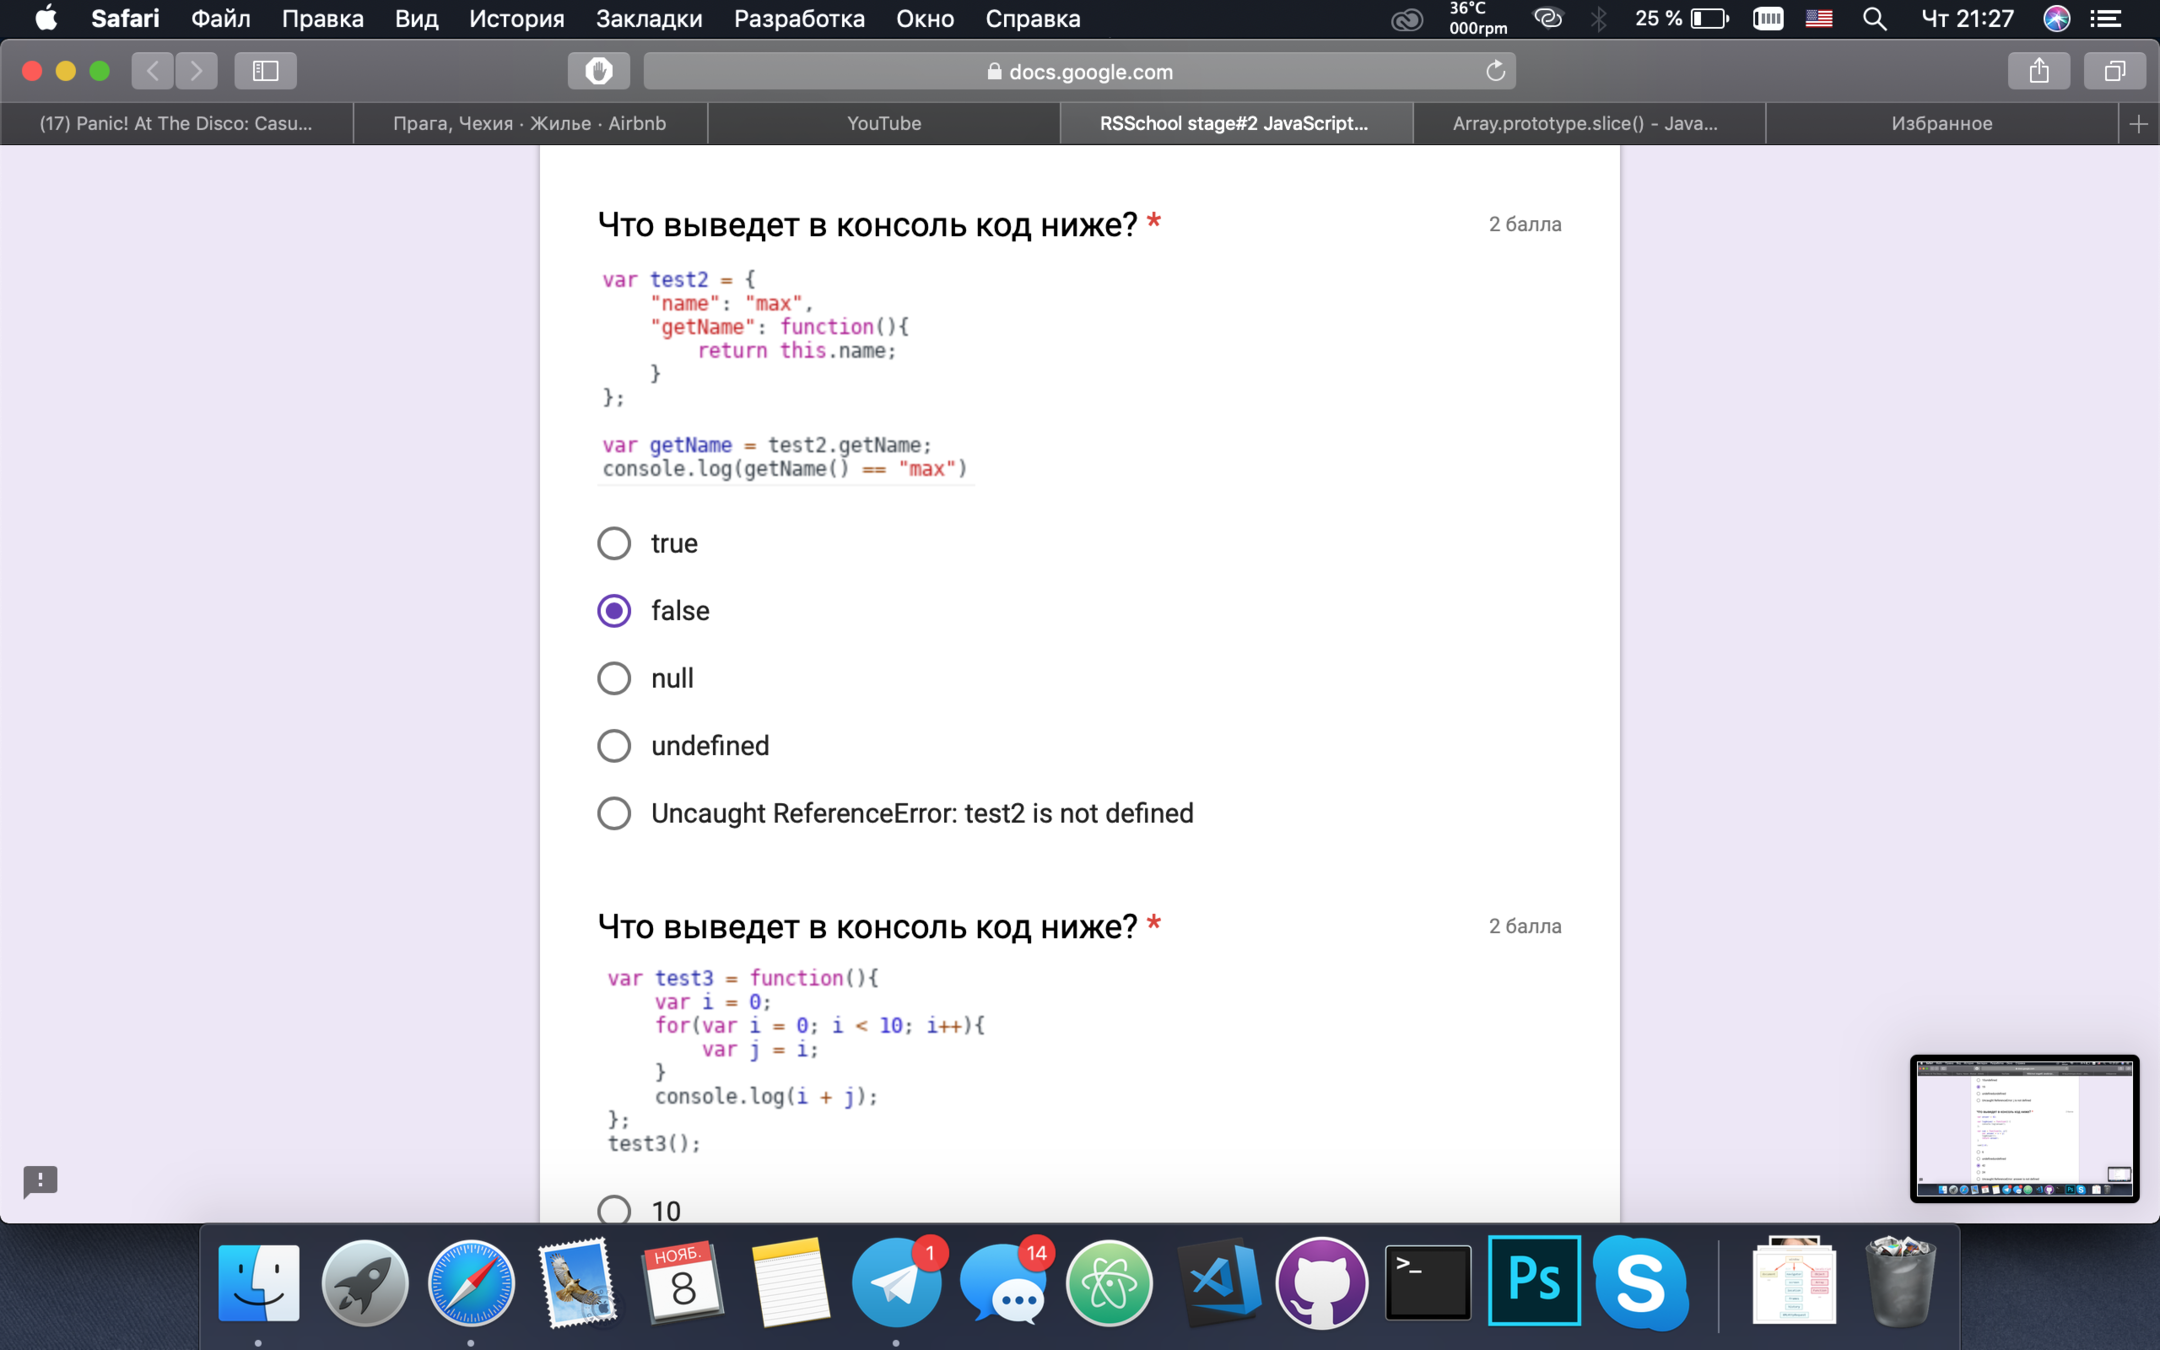2160x1350 pixels.
Task: Open the История menu
Action: click(x=516, y=19)
